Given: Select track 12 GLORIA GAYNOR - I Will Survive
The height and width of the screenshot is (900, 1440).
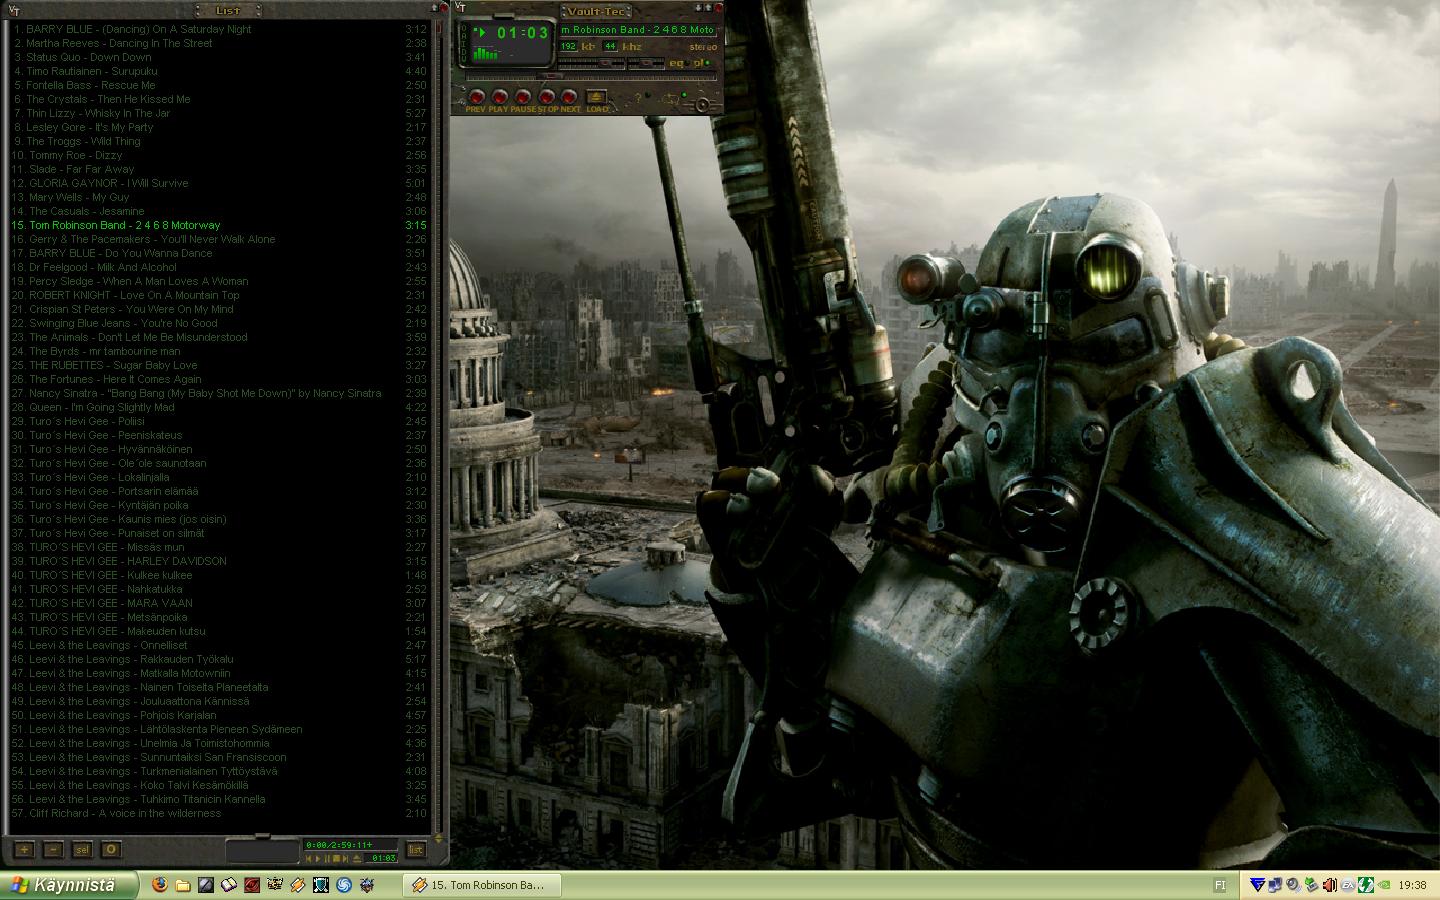Looking at the screenshot, I should pyautogui.click(x=220, y=183).
